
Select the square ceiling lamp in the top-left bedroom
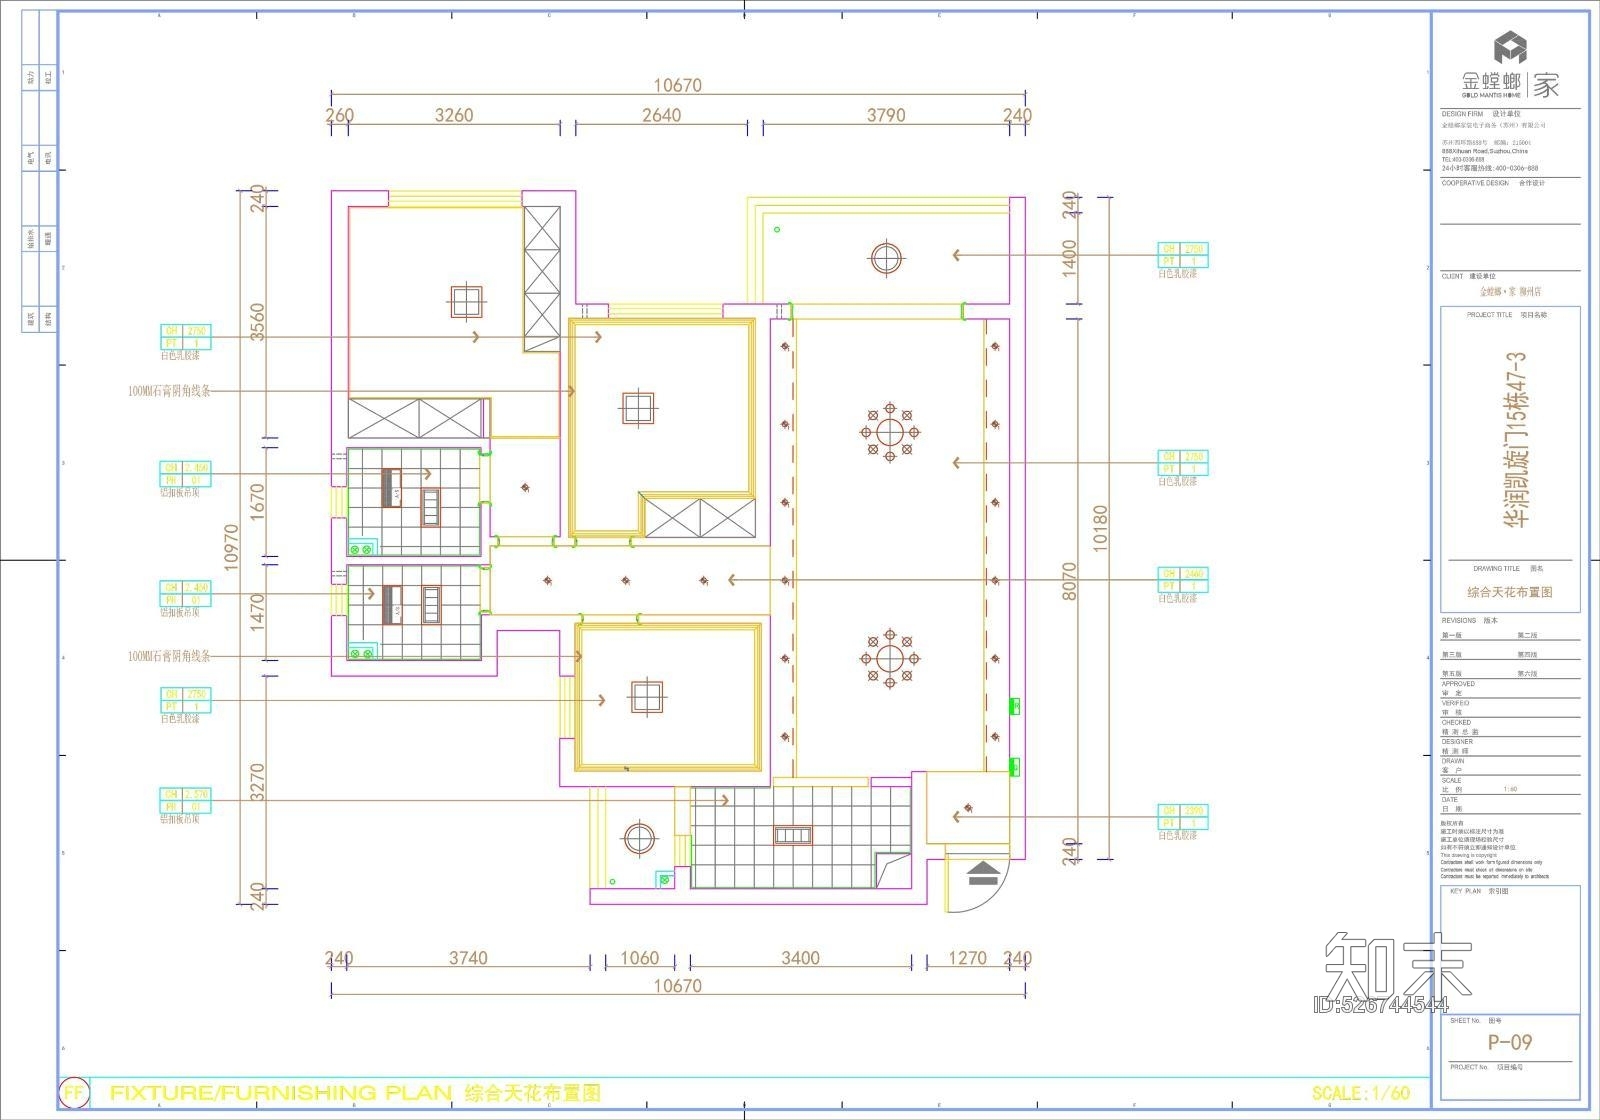(x=466, y=301)
